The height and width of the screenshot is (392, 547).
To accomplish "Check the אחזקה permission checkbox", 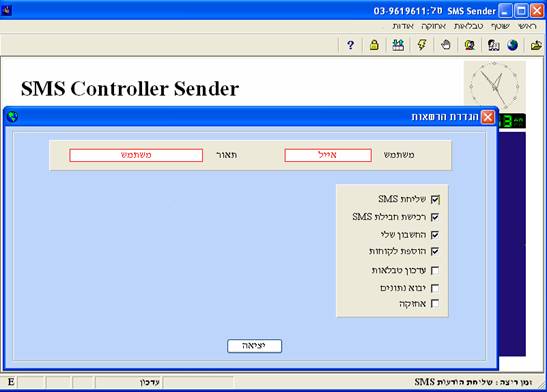I will [435, 303].
